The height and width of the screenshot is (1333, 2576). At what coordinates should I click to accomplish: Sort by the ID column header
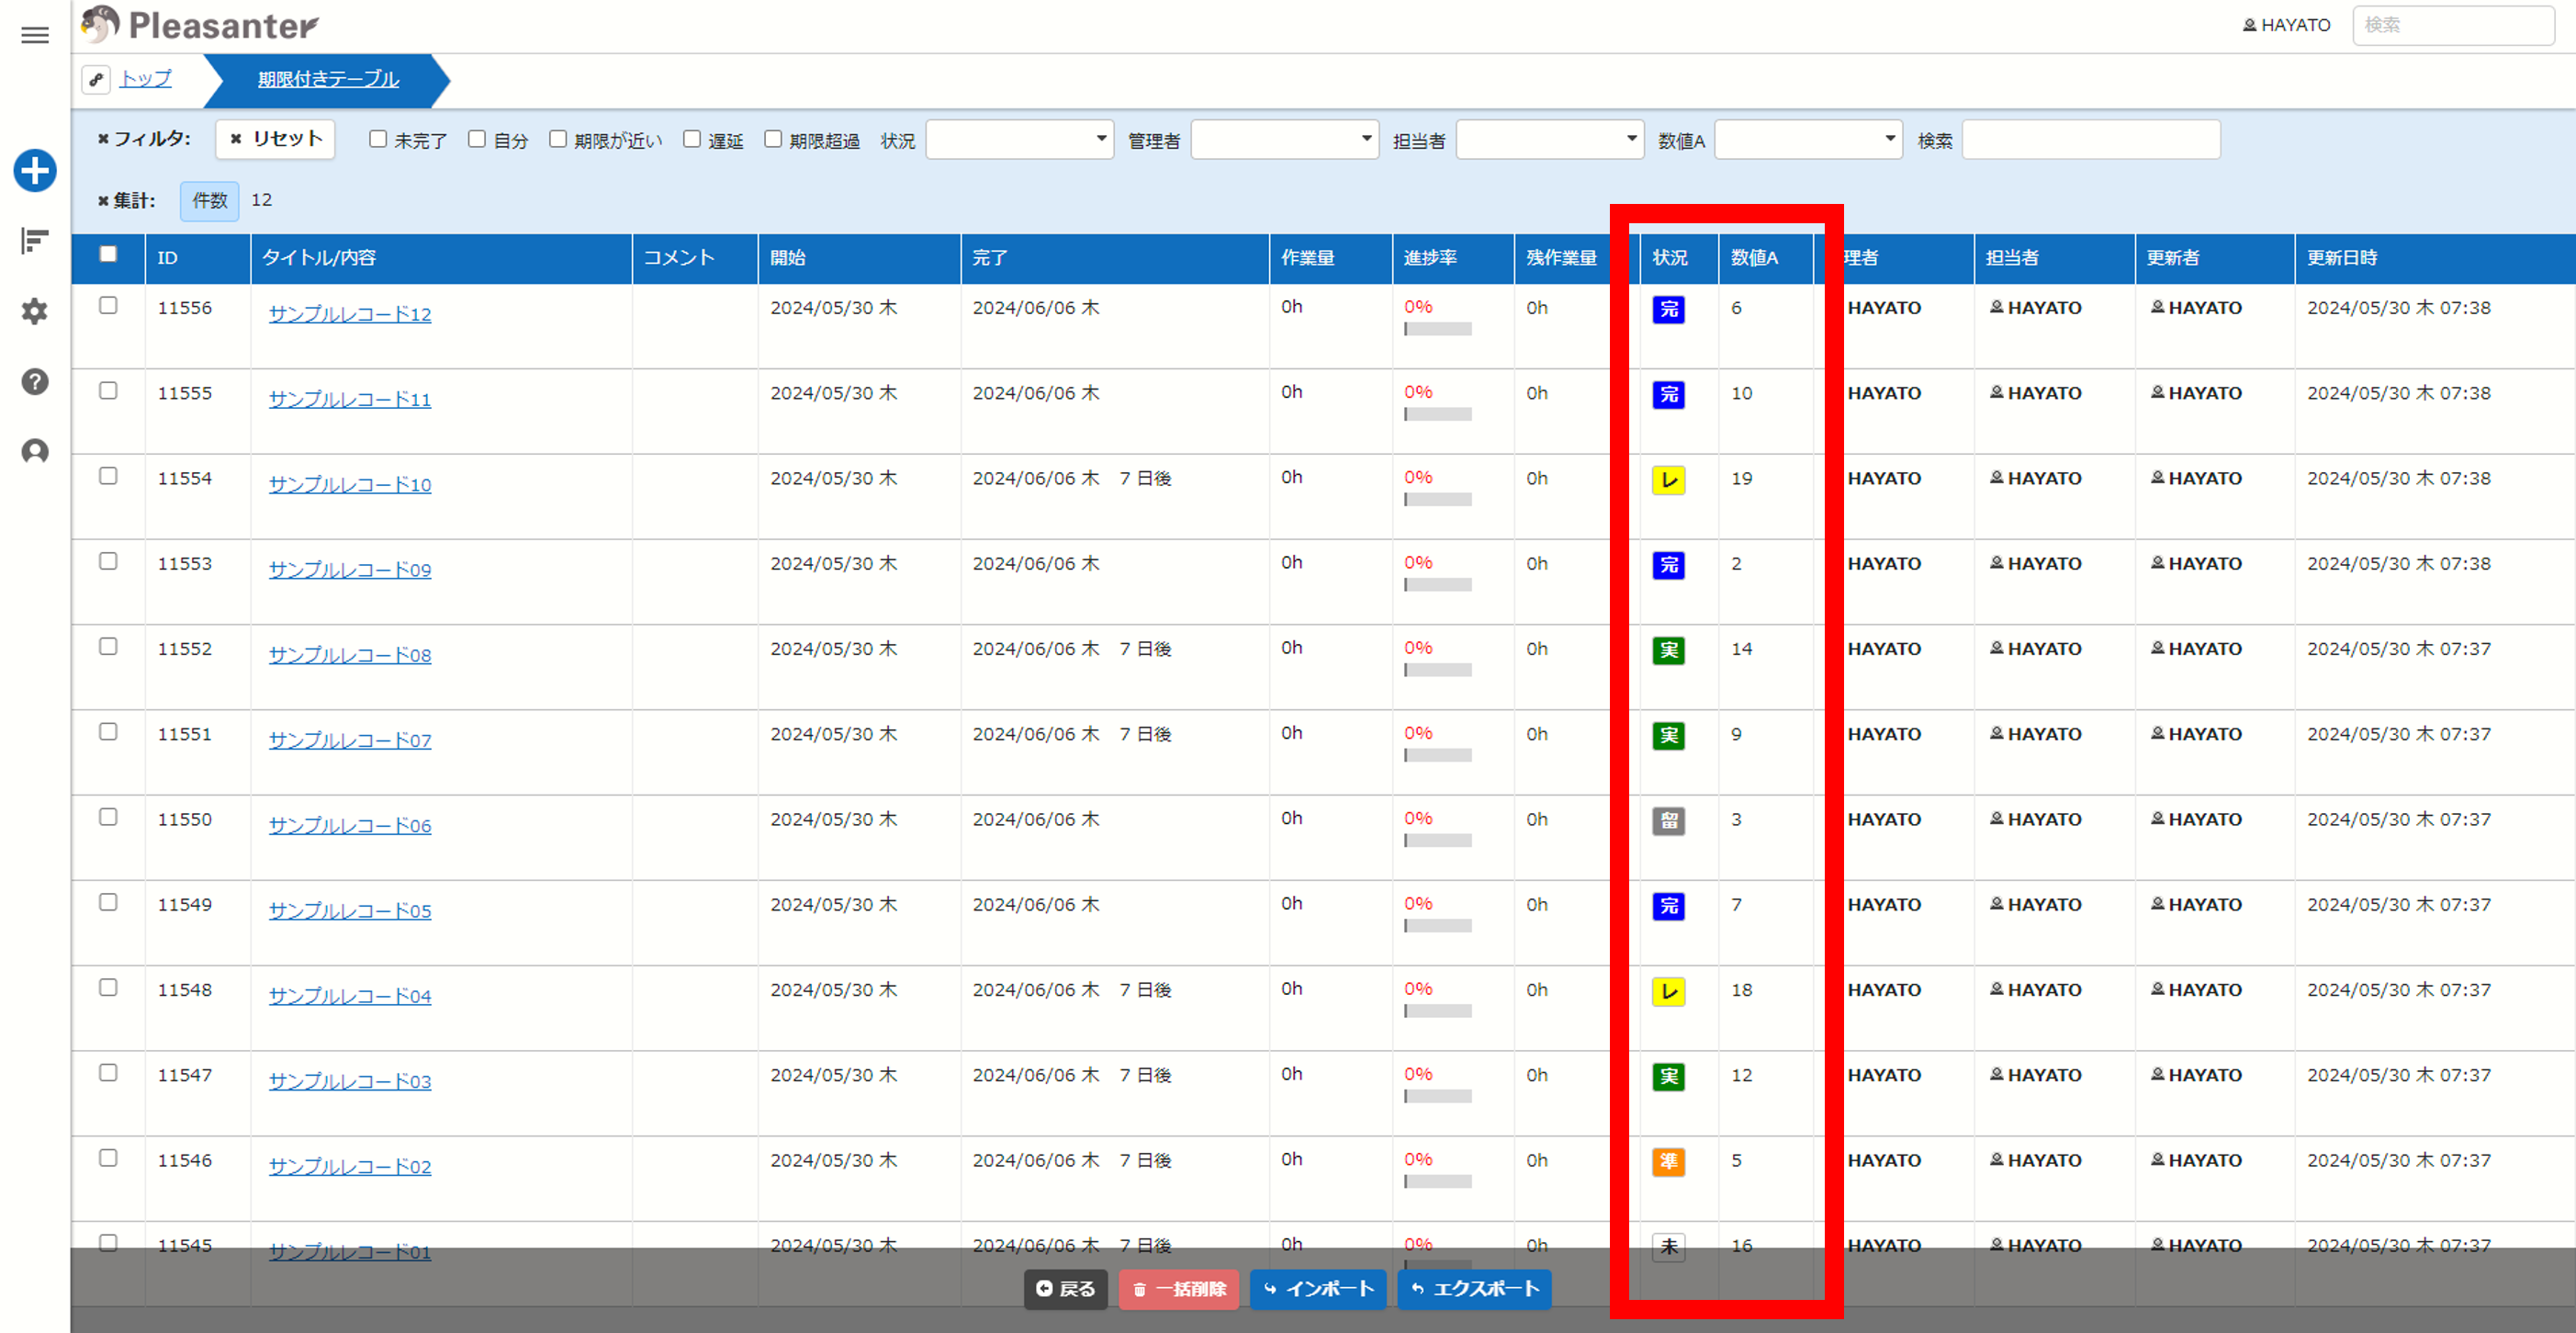coord(198,258)
